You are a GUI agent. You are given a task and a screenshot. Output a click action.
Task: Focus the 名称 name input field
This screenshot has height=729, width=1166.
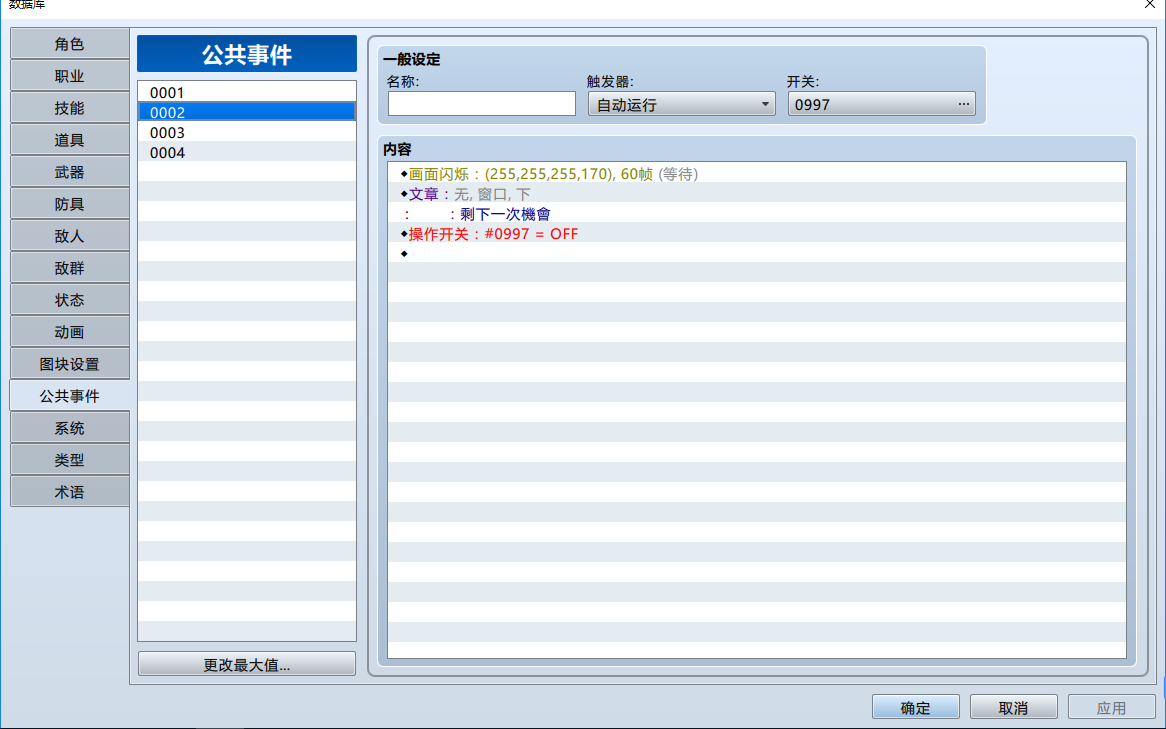[482, 104]
